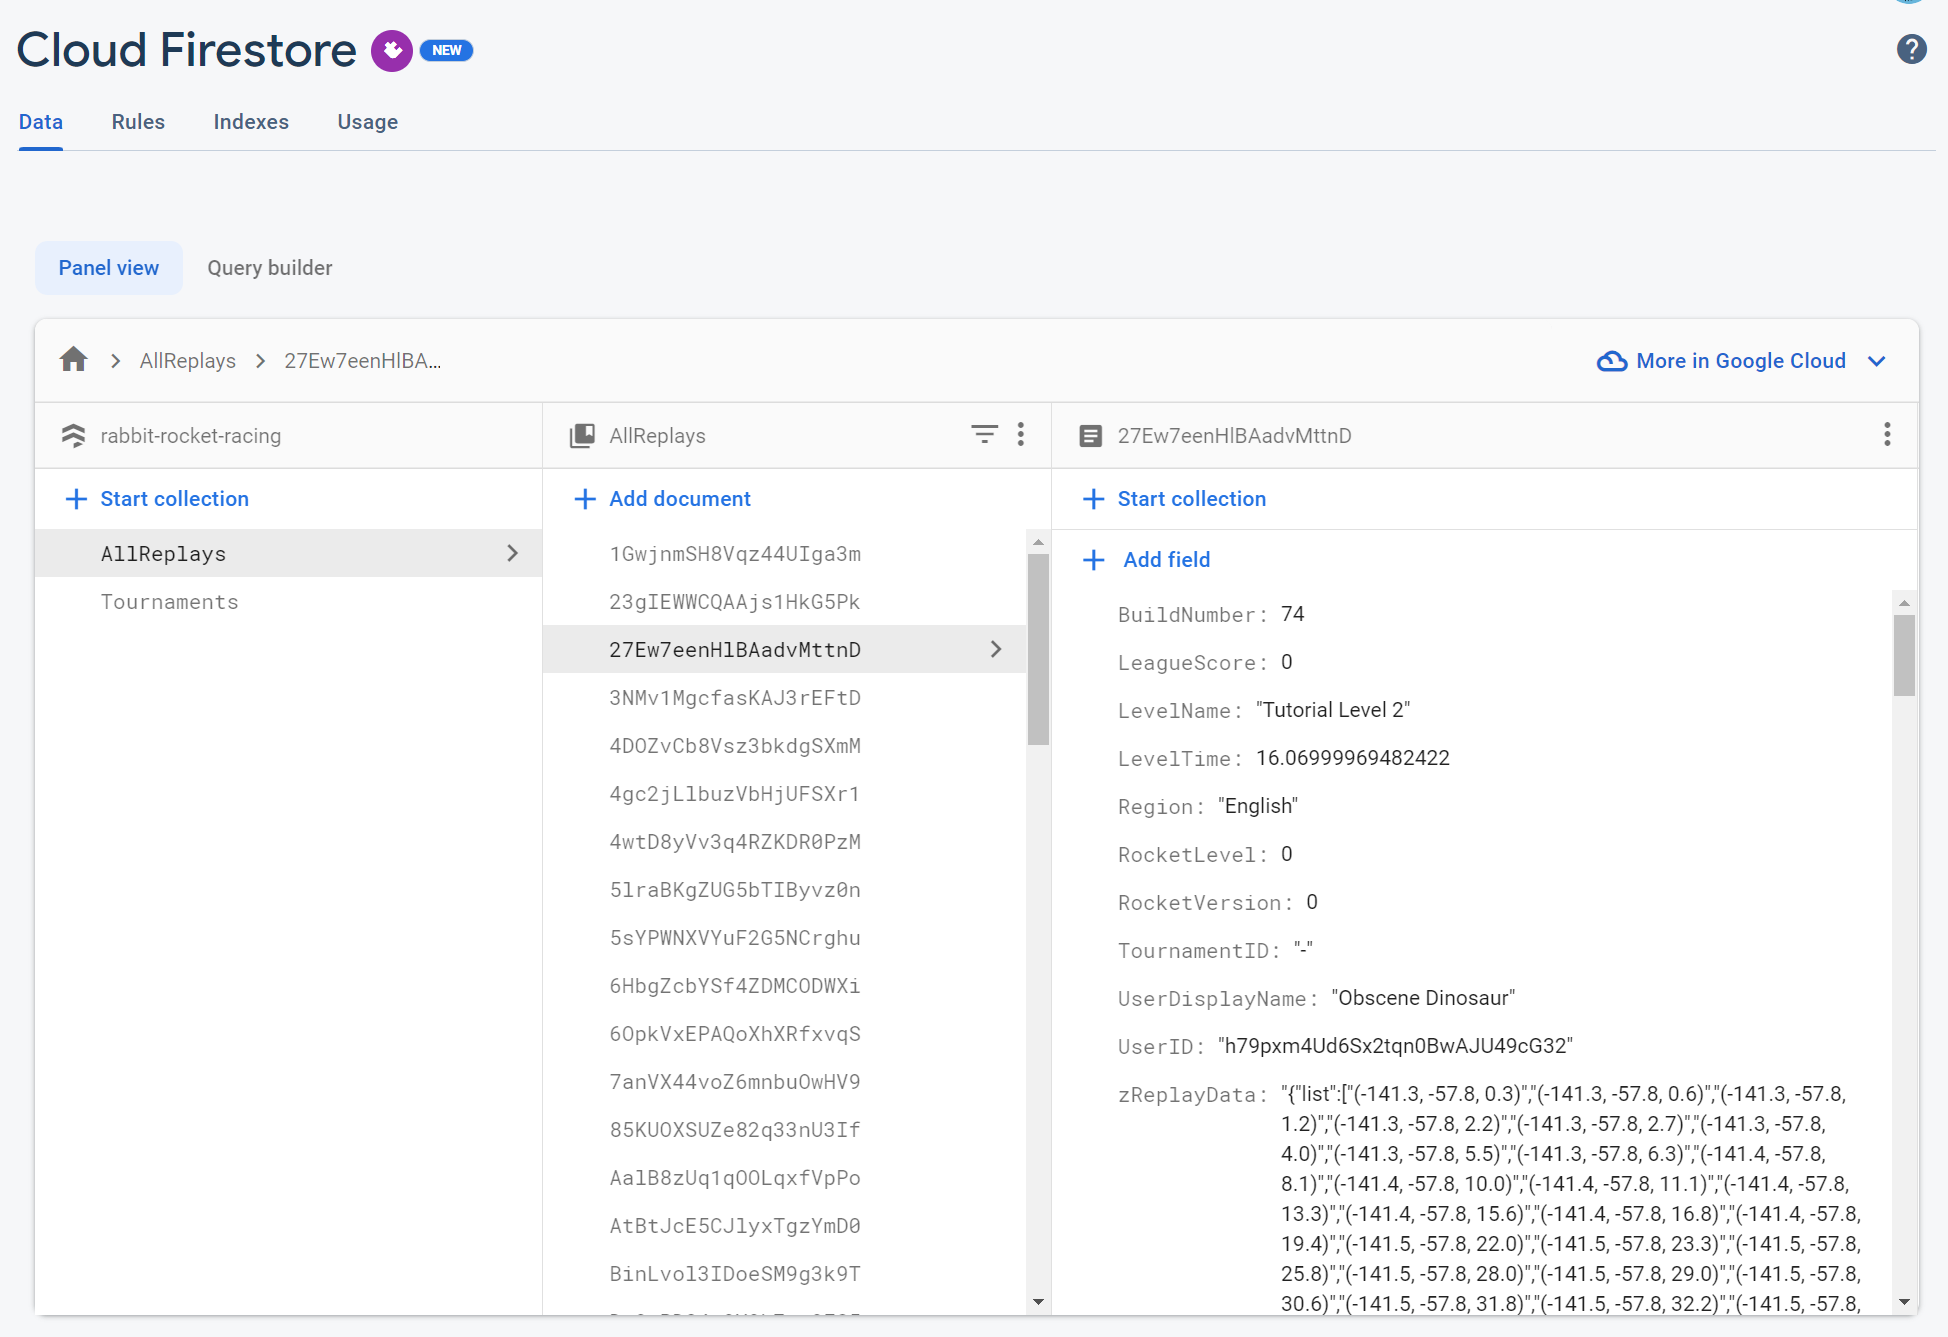Click the LevelTime value 16.06999969482422

(1353, 758)
